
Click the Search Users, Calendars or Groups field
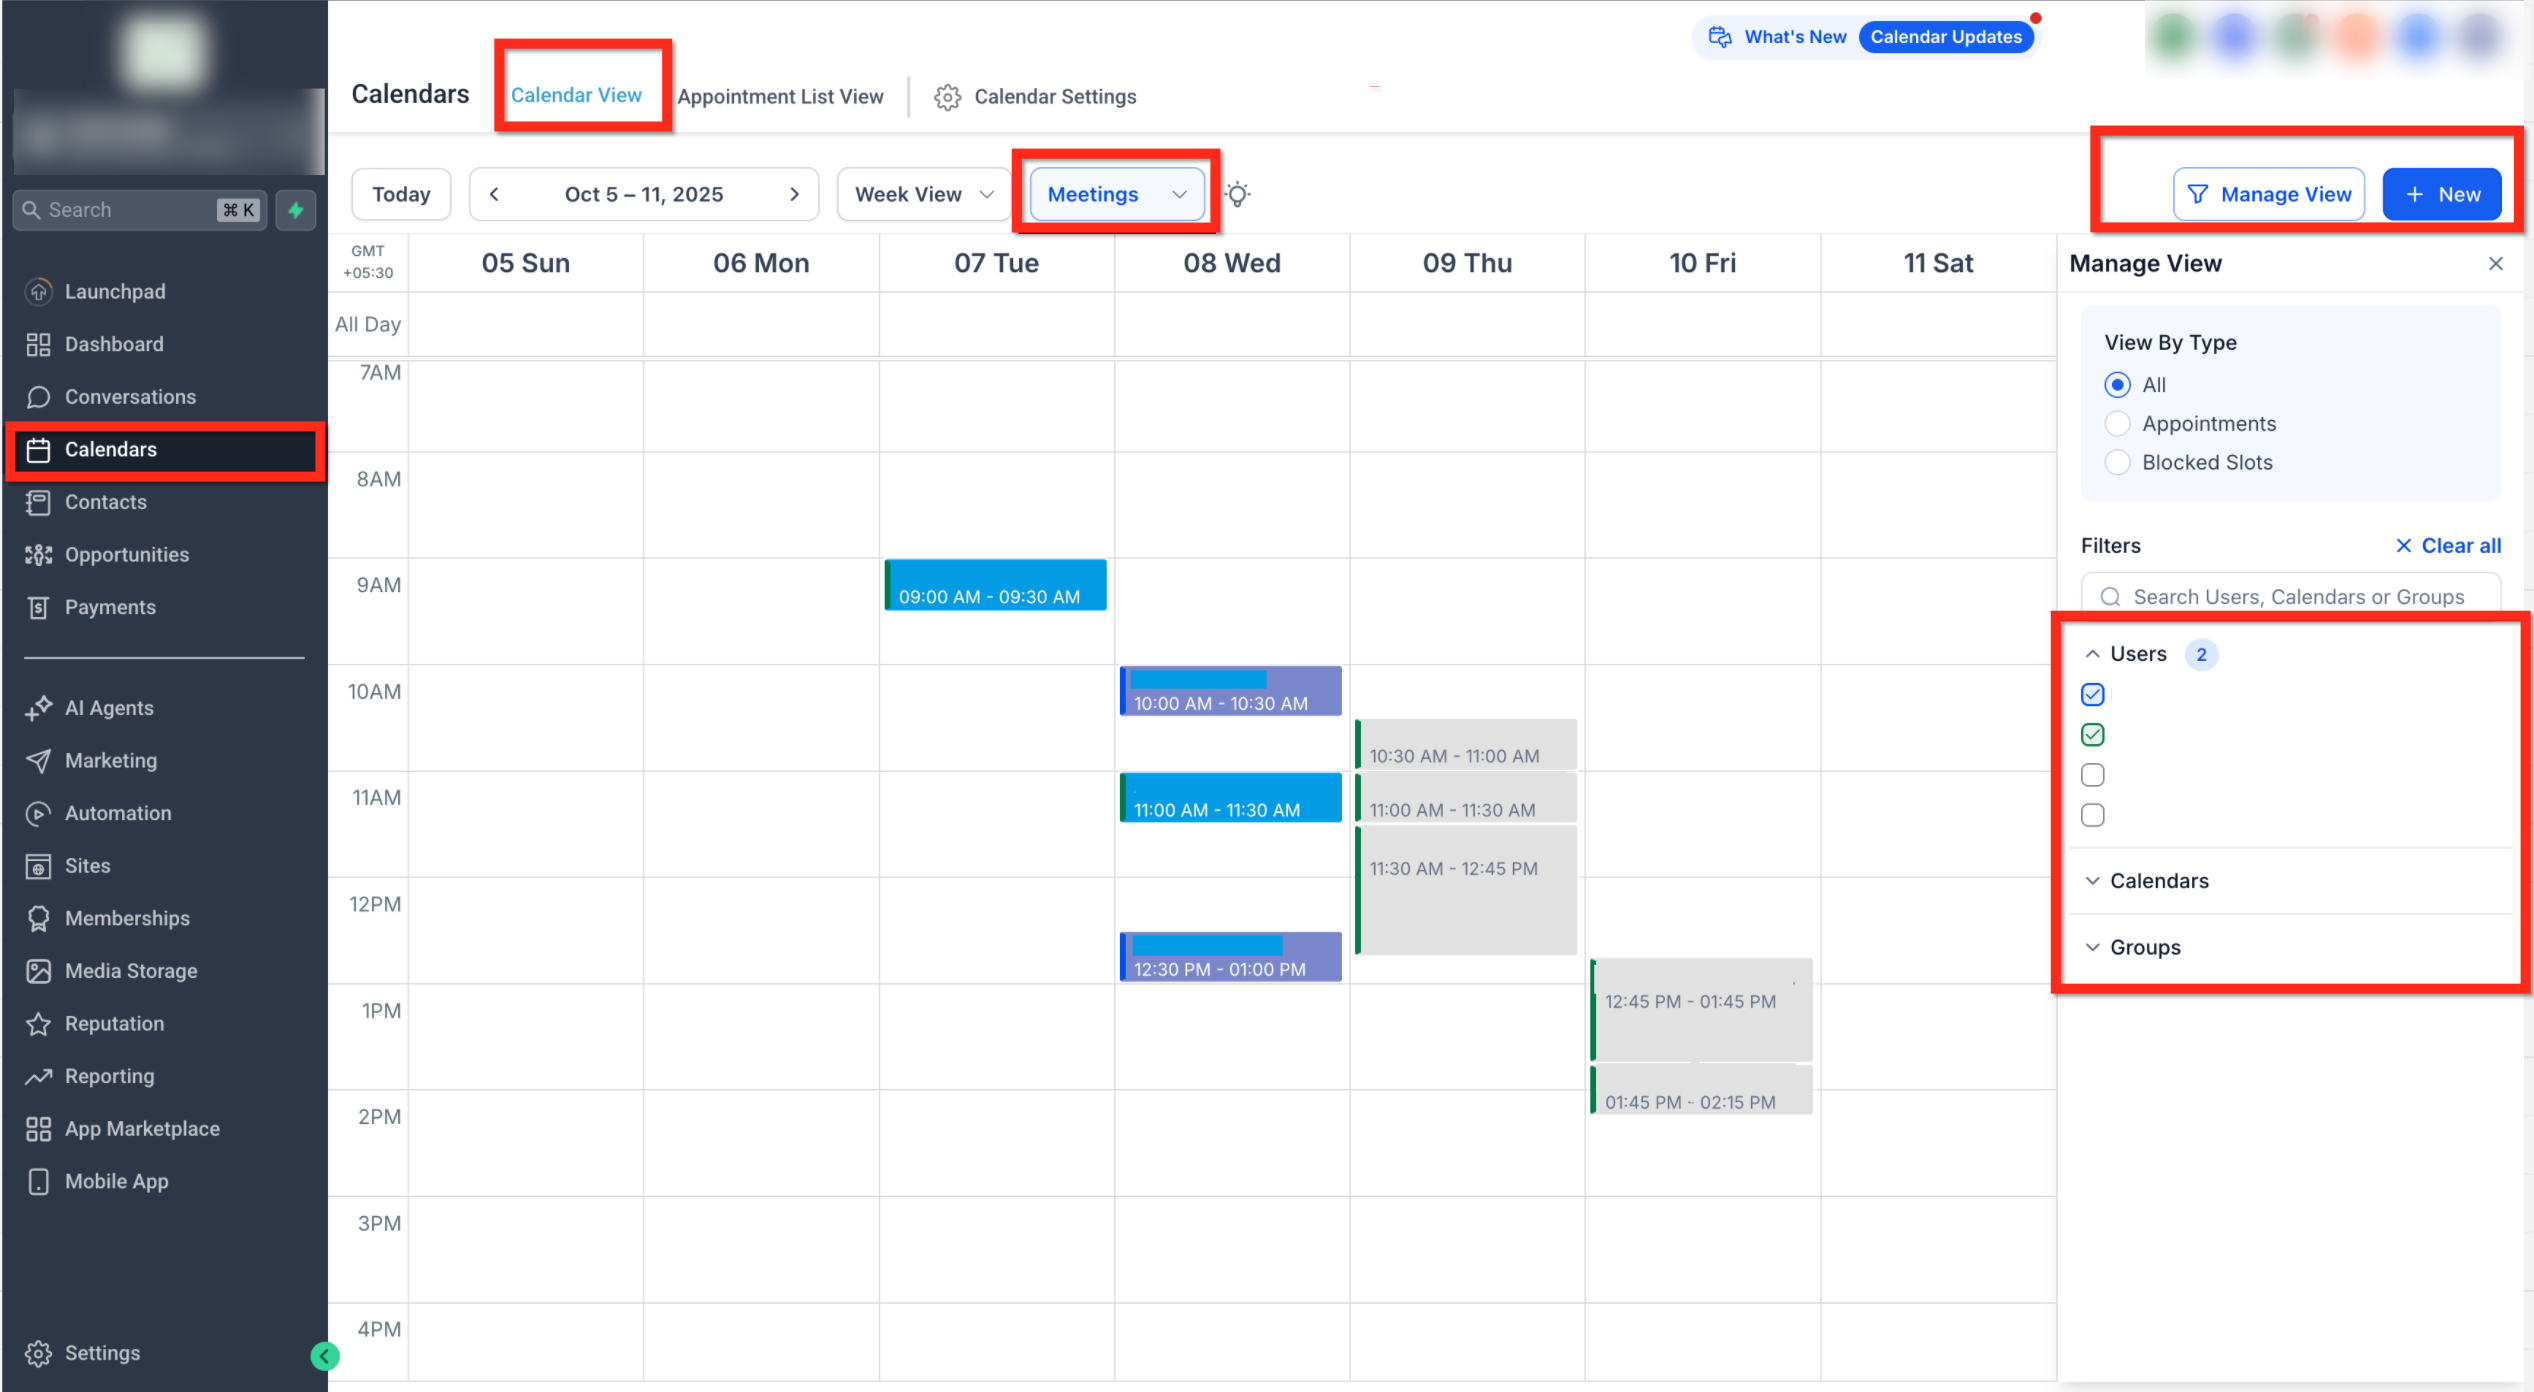click(2297, 597)
